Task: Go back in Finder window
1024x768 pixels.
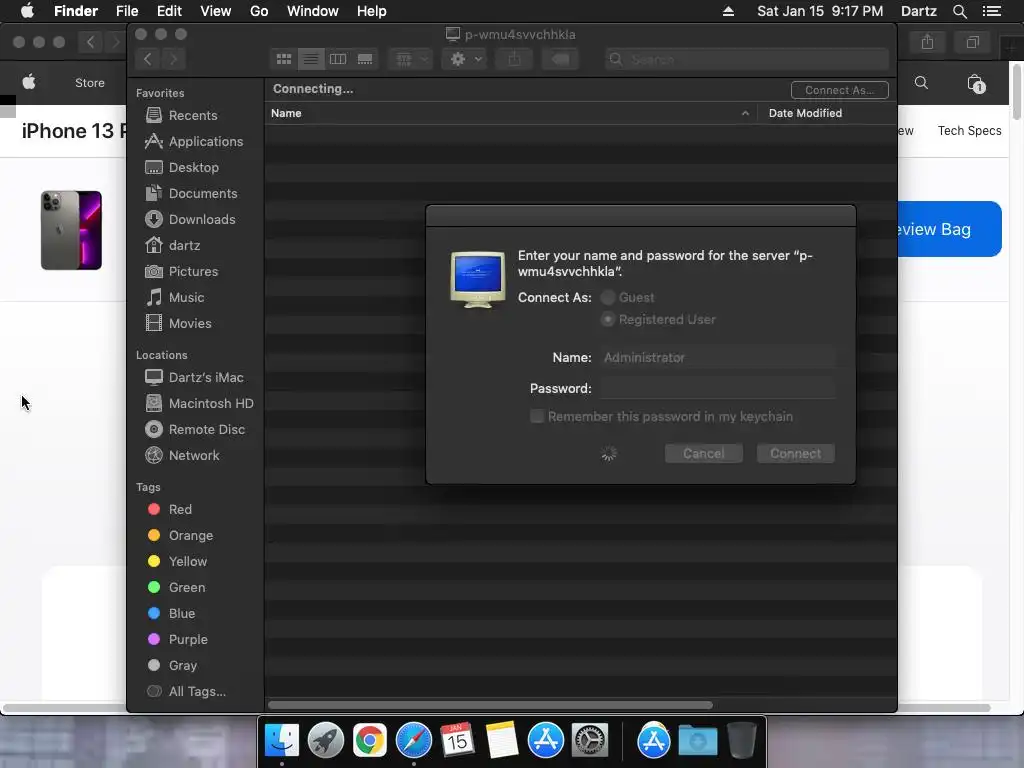Action: pyautogui.click(x=148, y=59)
